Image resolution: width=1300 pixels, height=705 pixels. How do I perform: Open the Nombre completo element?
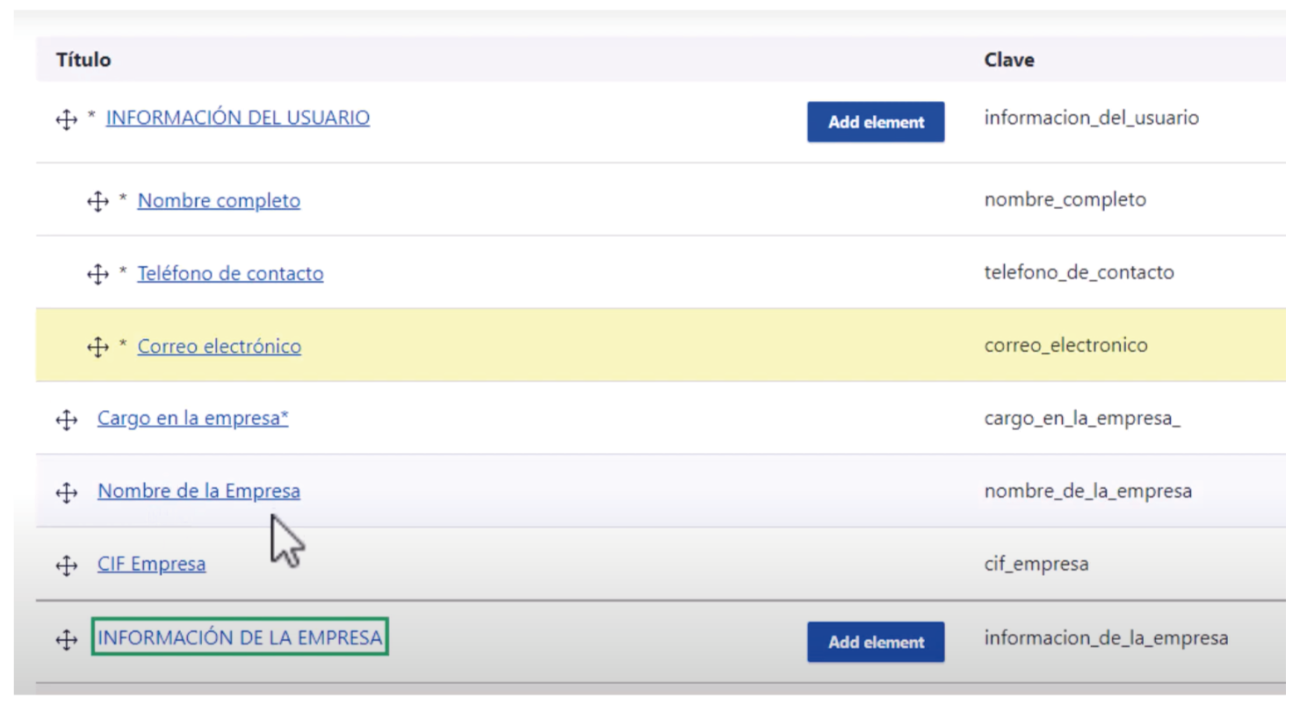tap(219, 201)
